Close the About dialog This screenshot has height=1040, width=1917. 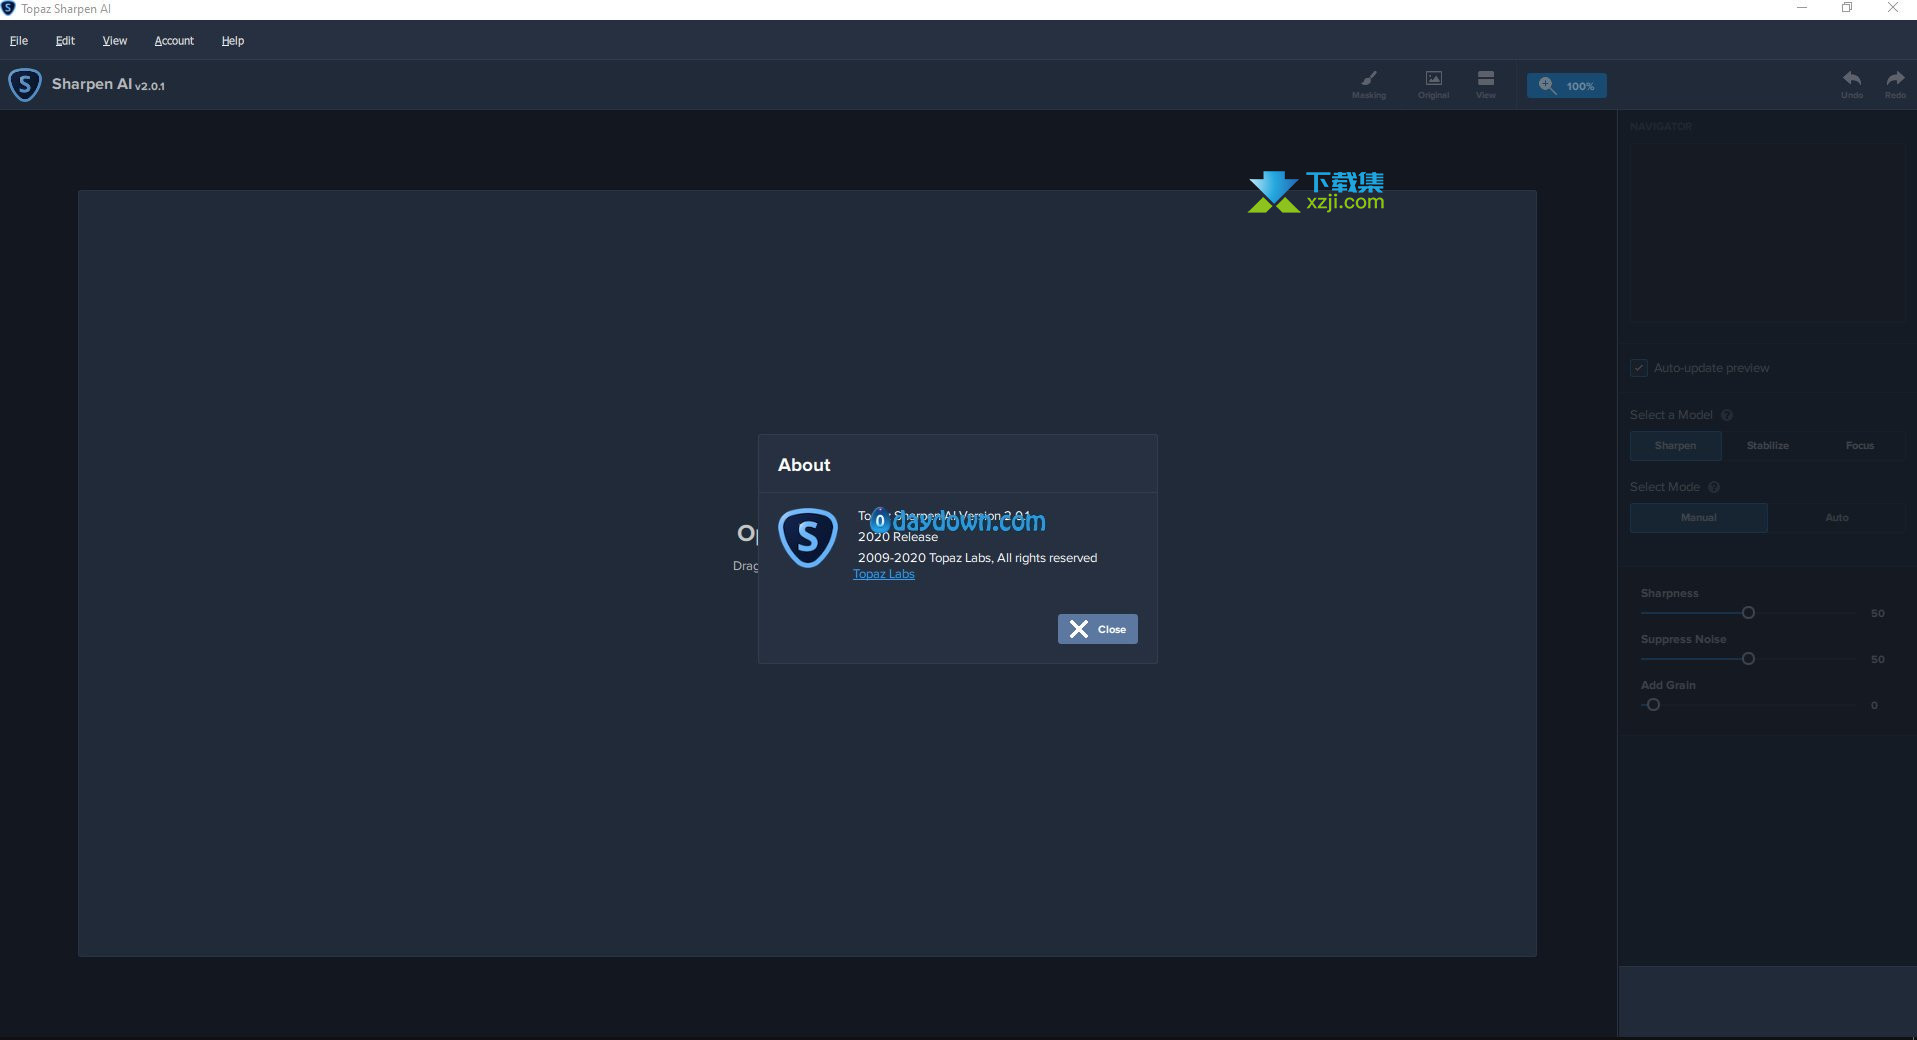click(1097, 629)
